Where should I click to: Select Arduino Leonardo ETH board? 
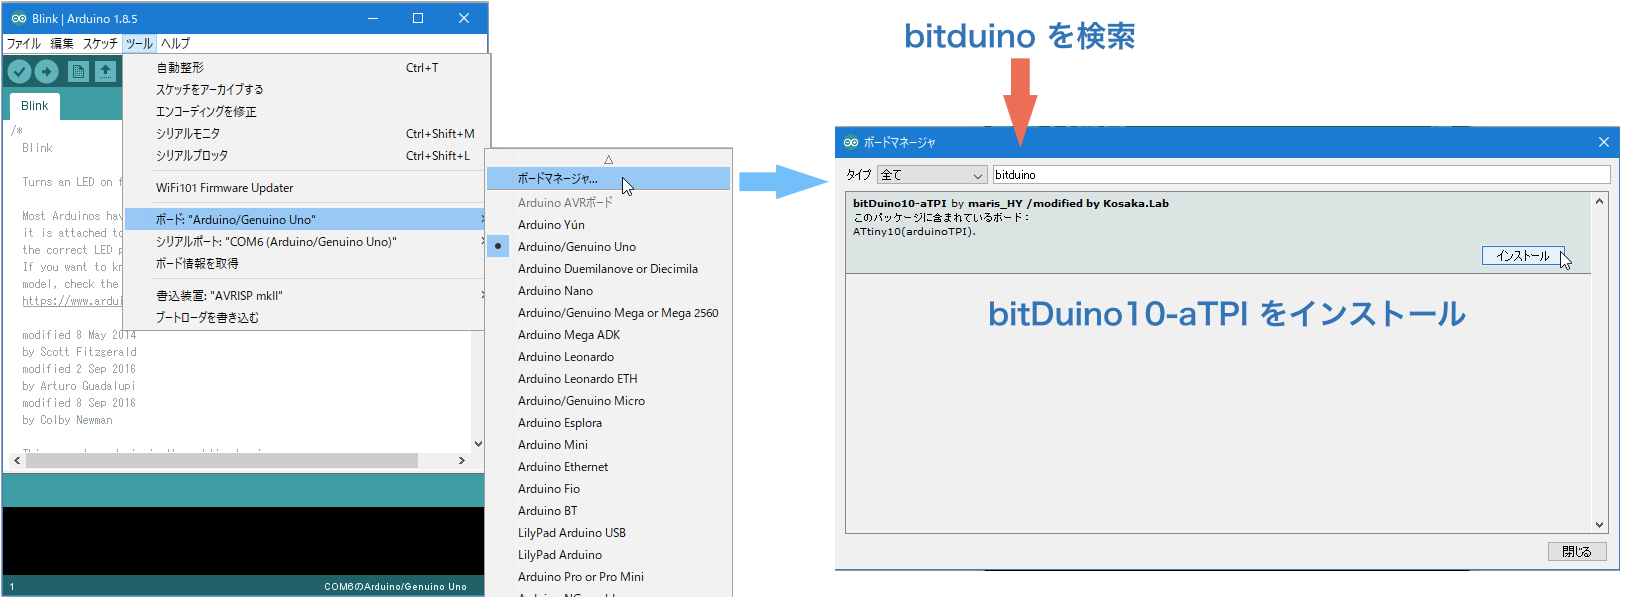coord(608,379)
